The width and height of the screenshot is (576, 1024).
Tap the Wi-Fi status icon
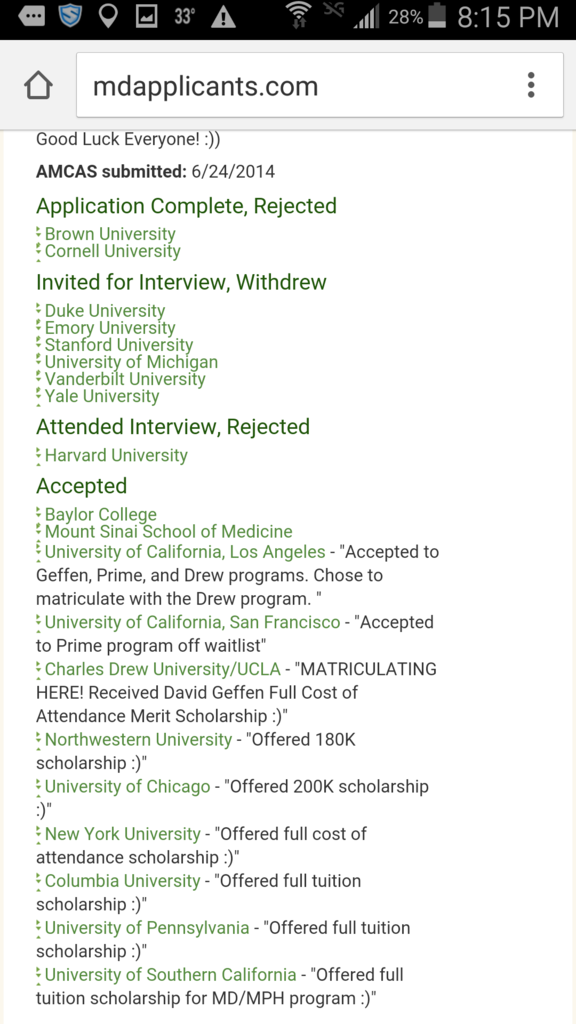pyautogui.click(x=299, y=16)
